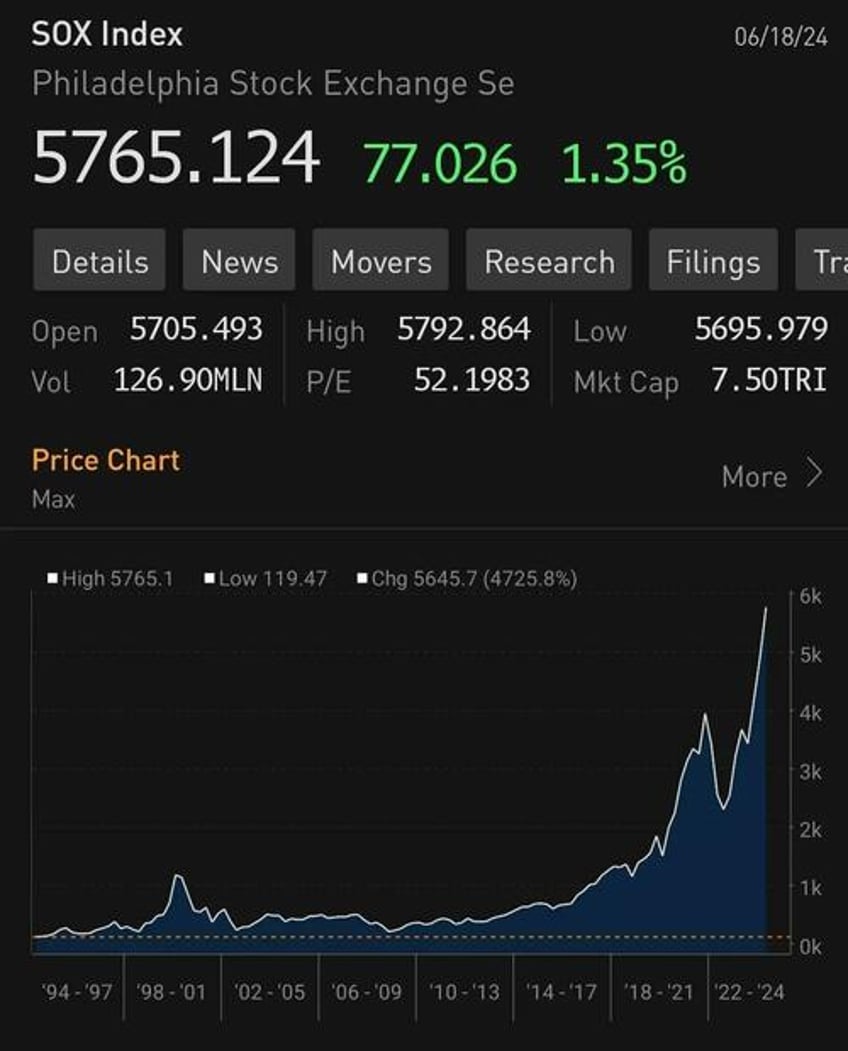This screenshot has height=1051, width=848.
Task: Tap the Open value 5705.493
Action: pos(196,329)
